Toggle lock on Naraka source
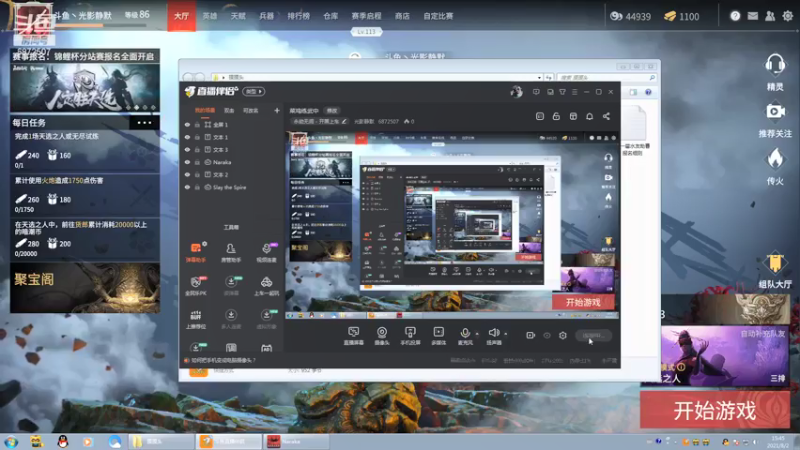Screen dimensions: 800x450 coord(197,162)
